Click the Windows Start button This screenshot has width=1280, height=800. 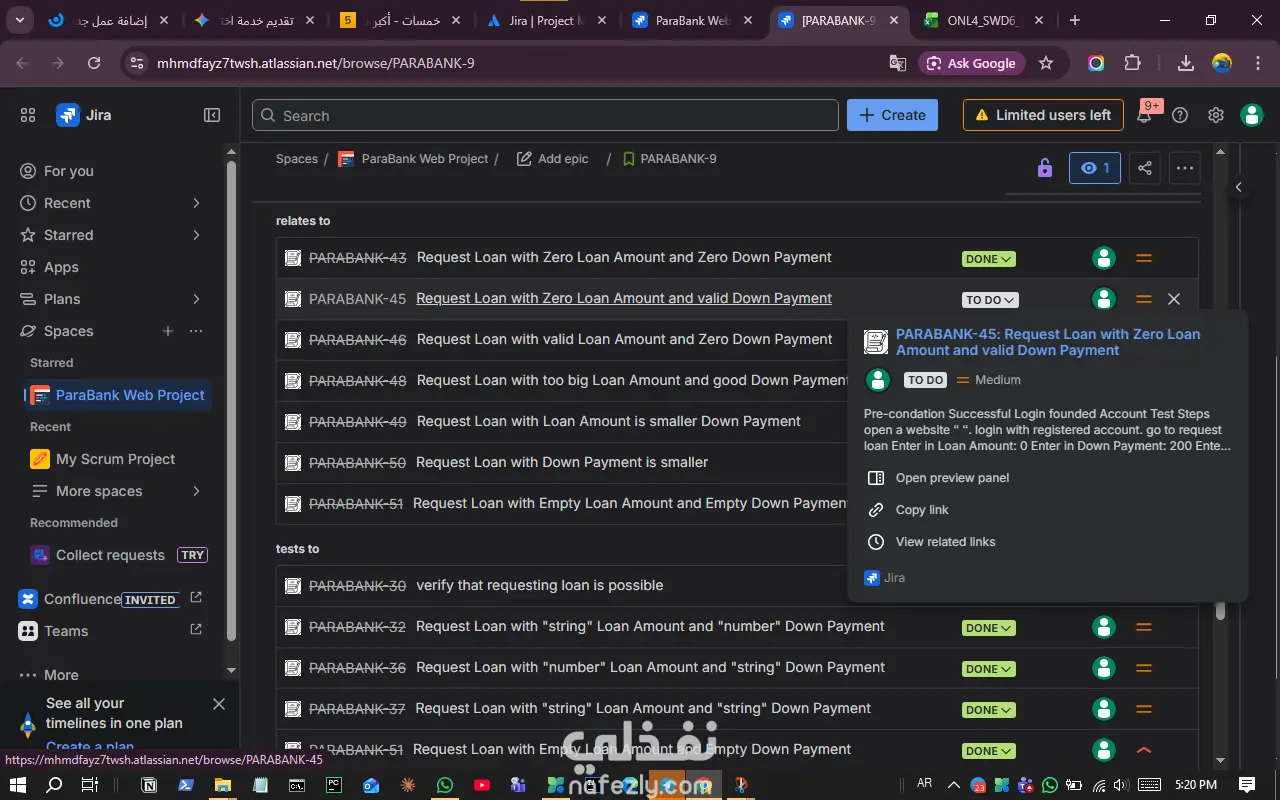point(19,785)
